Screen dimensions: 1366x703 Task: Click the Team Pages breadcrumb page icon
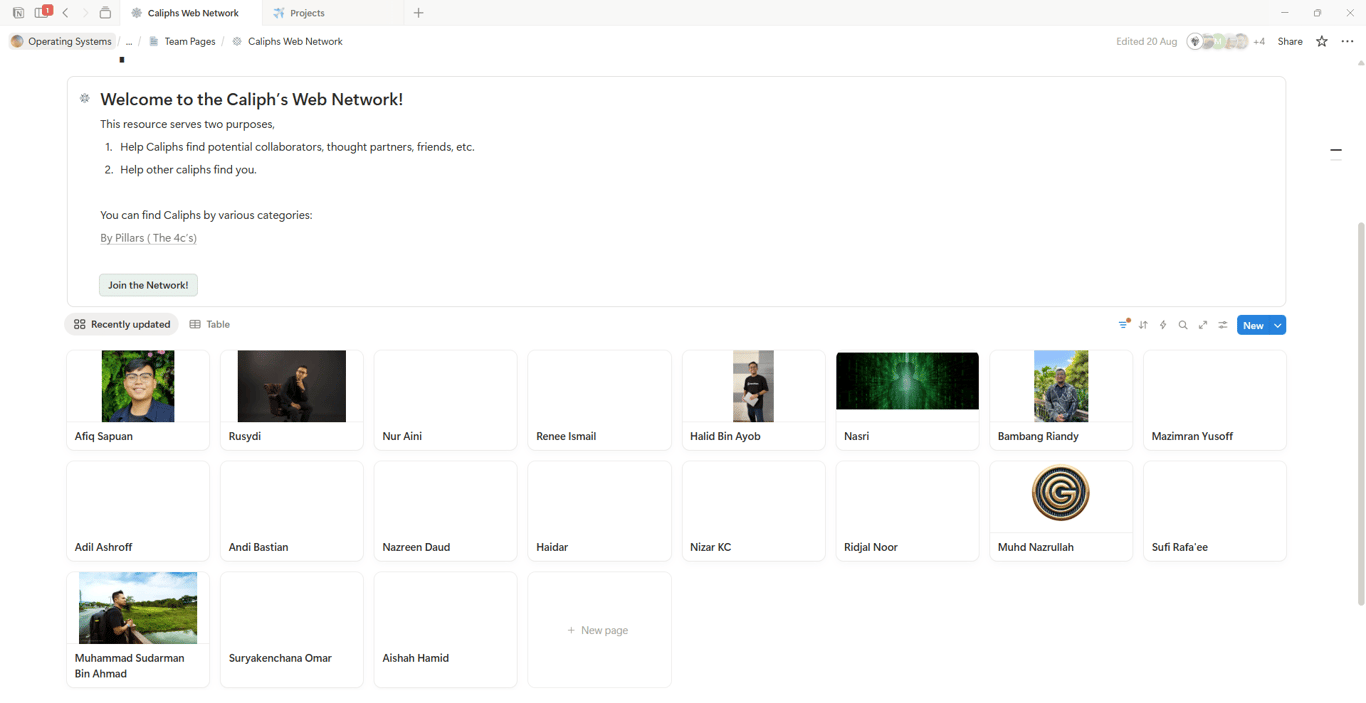click(154, 41)
